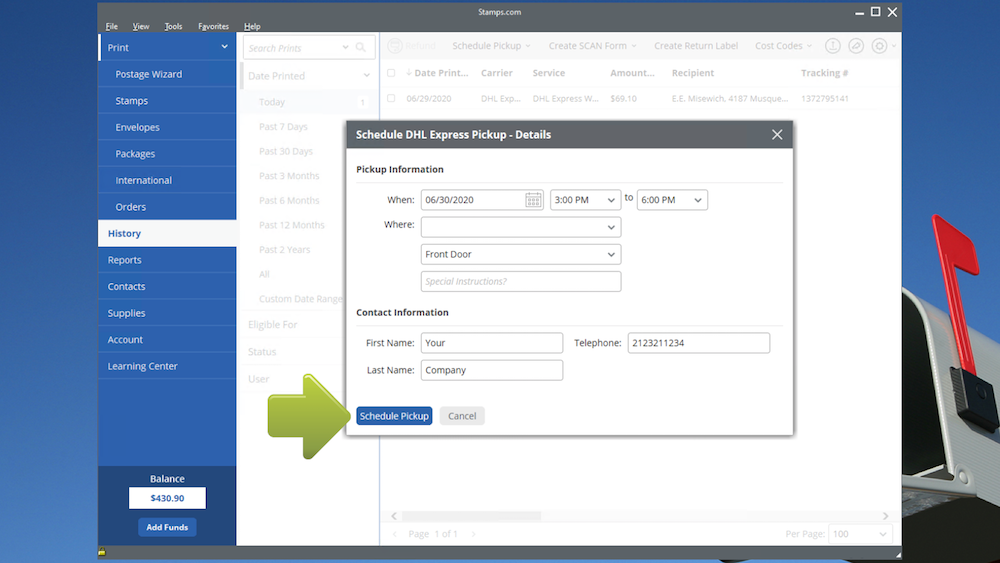Select Past 6 Months filter
Screen dimensions: 1000x563
(289, 200)
